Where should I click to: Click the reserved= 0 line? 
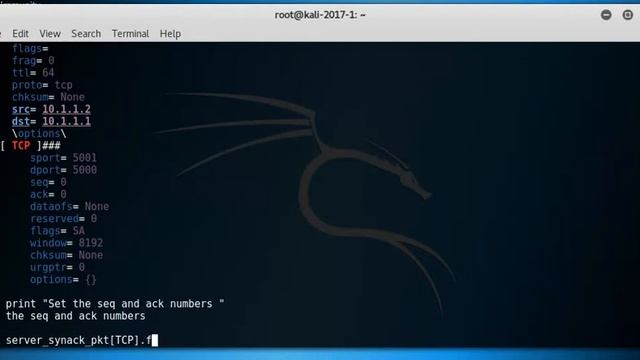point(63,219)
